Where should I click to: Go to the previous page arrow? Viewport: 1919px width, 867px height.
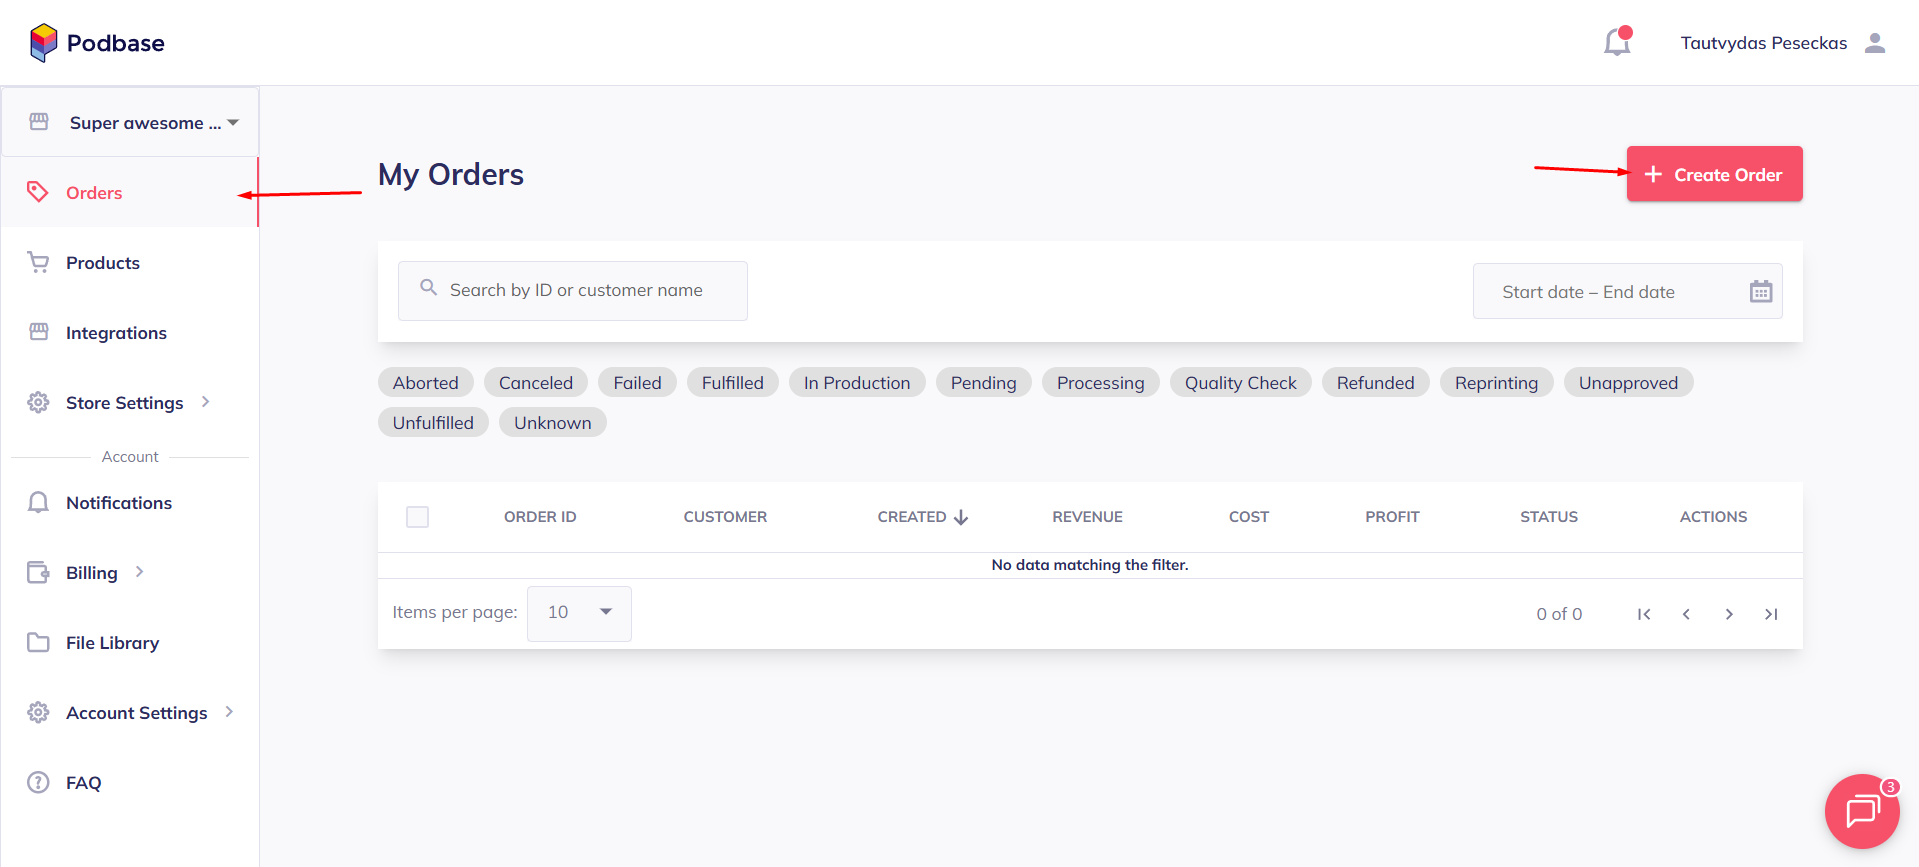pyautogui.click(x=1686, y=614)
